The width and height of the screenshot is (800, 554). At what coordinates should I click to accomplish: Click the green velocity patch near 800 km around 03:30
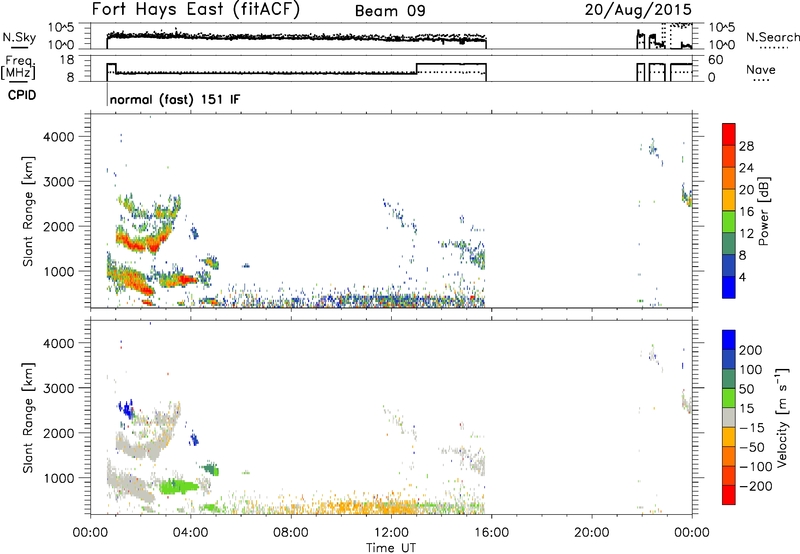177,487
